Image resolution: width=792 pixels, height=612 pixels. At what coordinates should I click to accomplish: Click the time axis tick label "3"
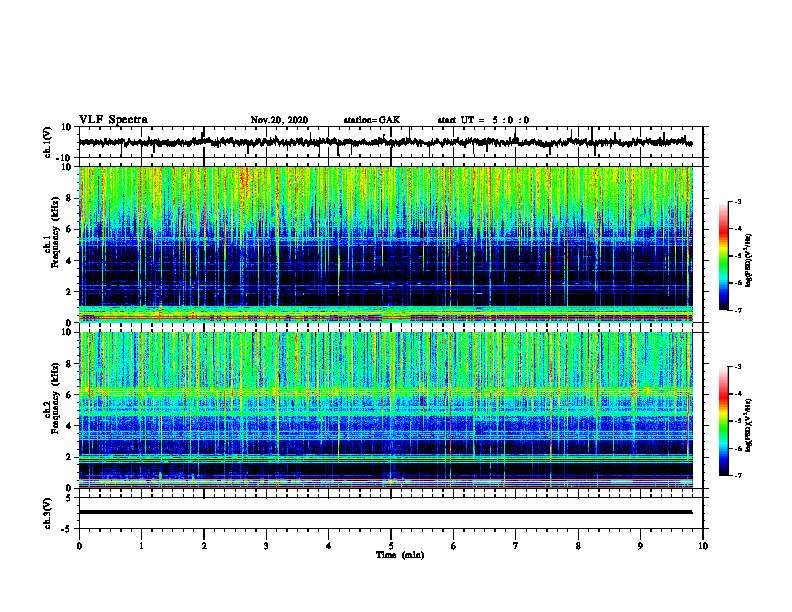[266, 546]
